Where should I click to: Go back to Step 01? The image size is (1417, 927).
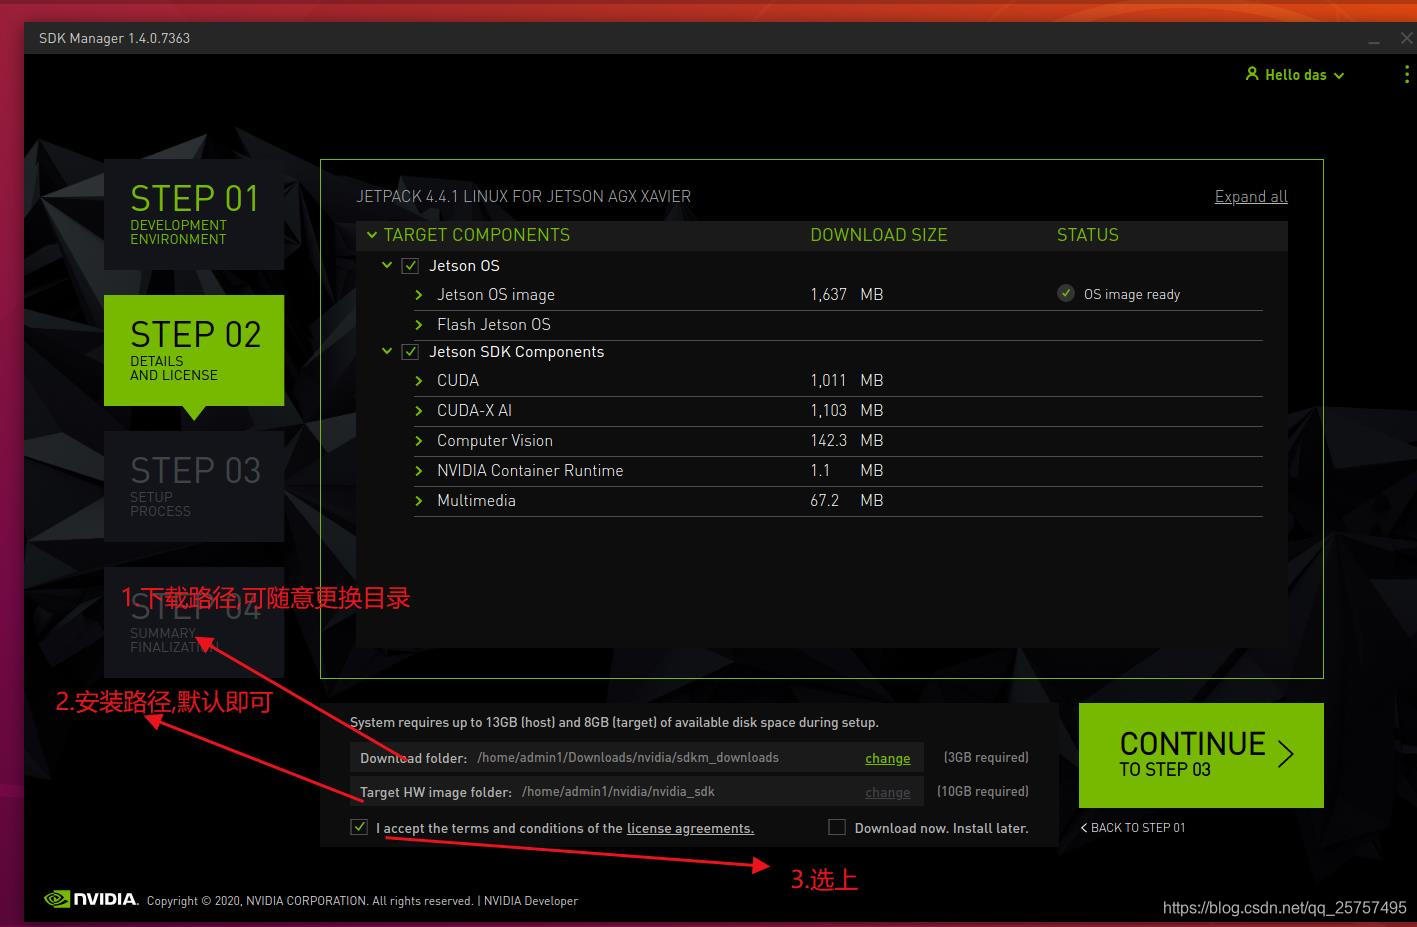click(x=1133, y=827)
